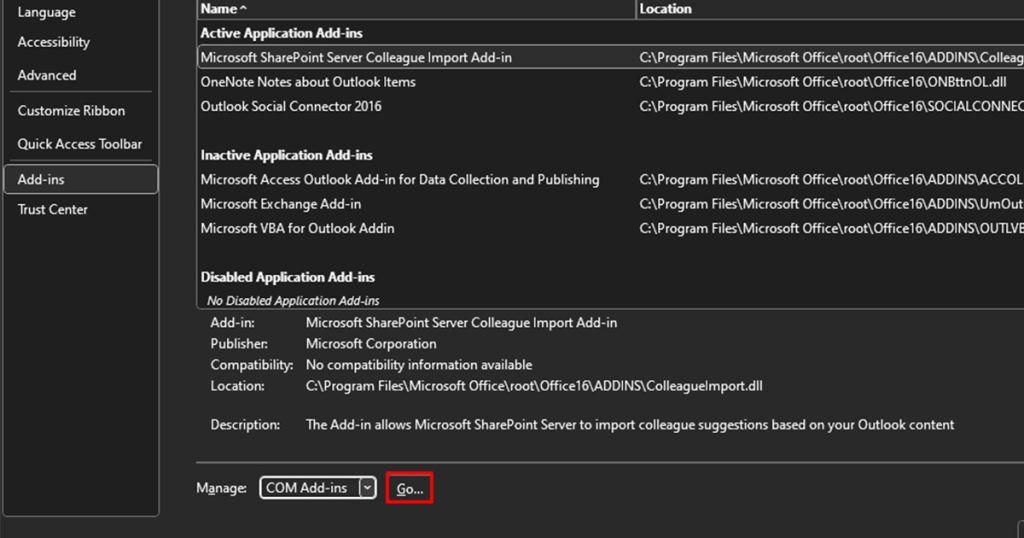Viewport: 1024px width, 538px height.
Task: Open the Language options category
Action: point(46,12)
